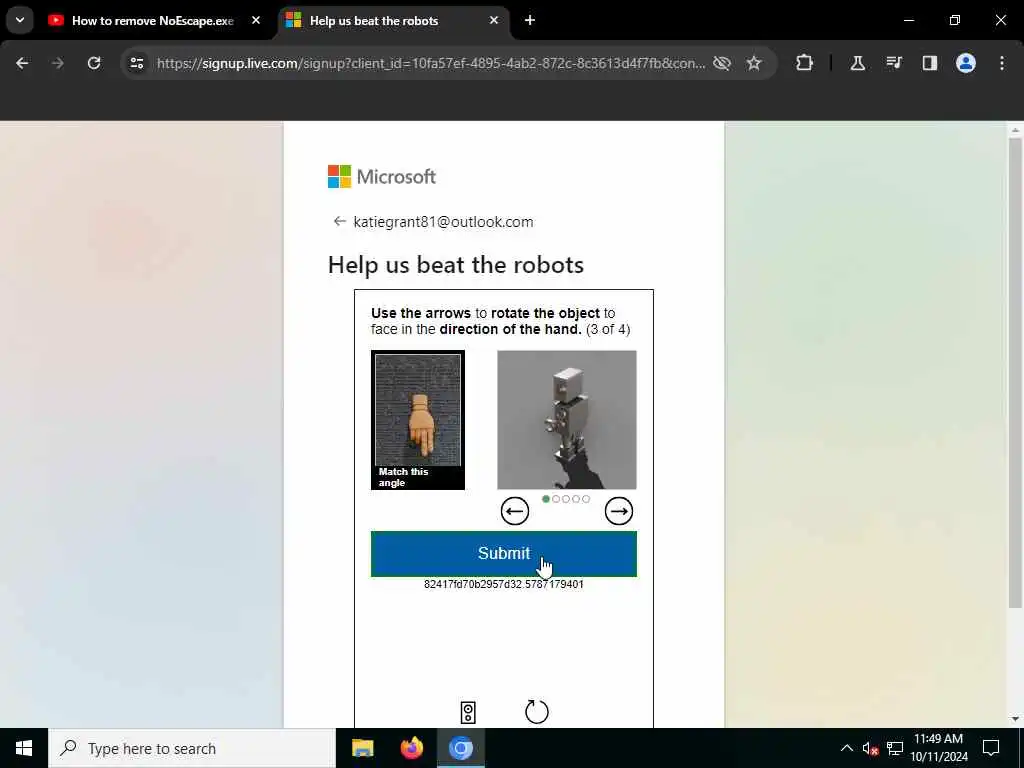Open Chrome Labs flask icon
Screen dimensions: 1024x768
tap(857, 63)
